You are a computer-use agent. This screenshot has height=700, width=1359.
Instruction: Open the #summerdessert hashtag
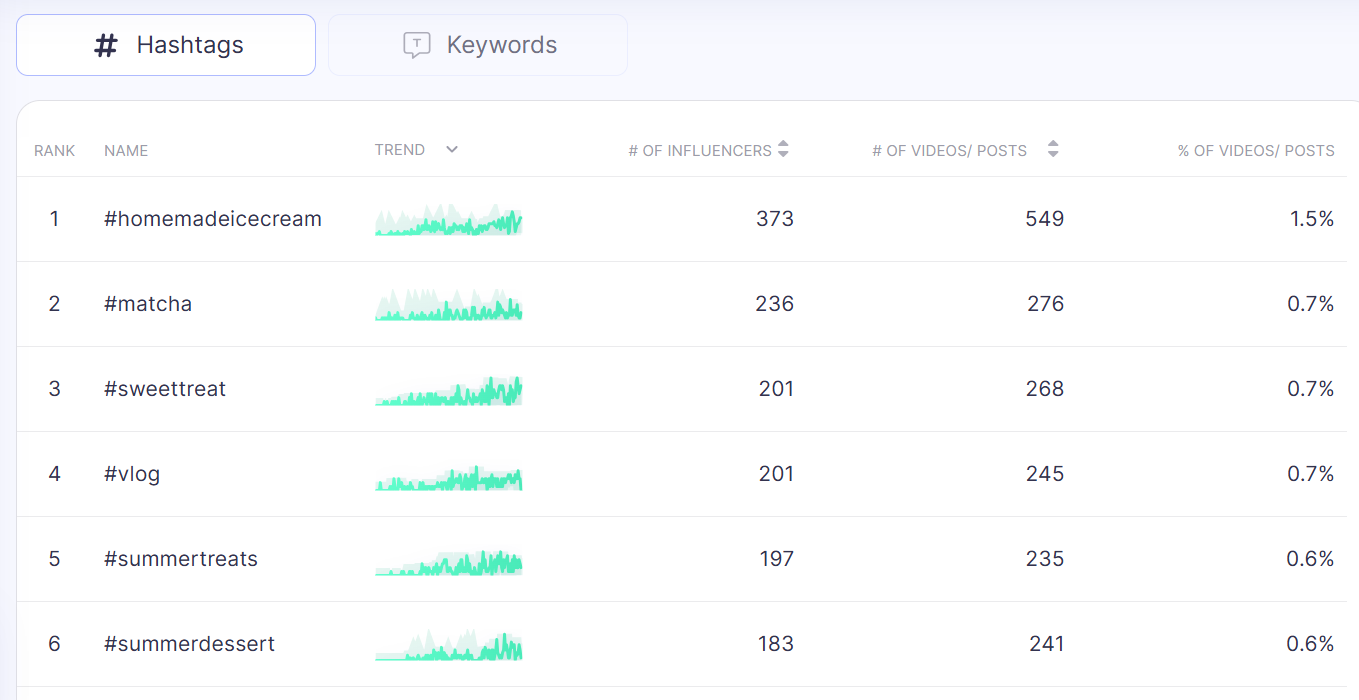189,644
